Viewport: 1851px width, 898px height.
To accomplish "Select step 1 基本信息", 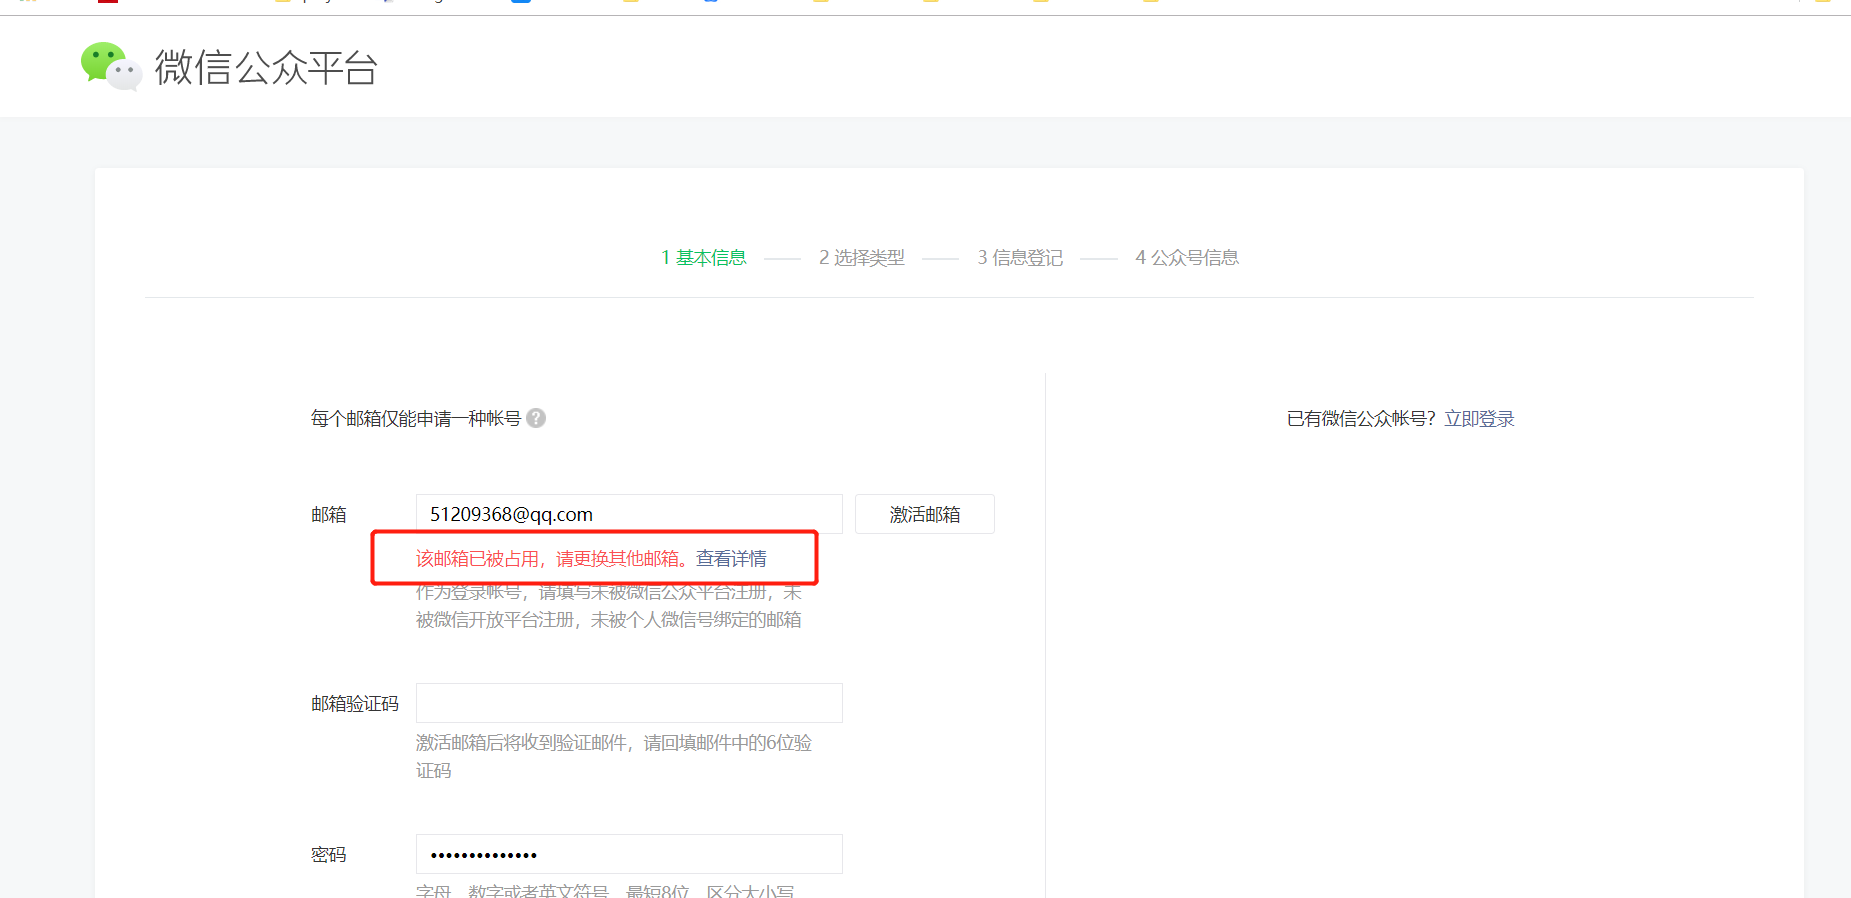I will click(x=704, y=258).
